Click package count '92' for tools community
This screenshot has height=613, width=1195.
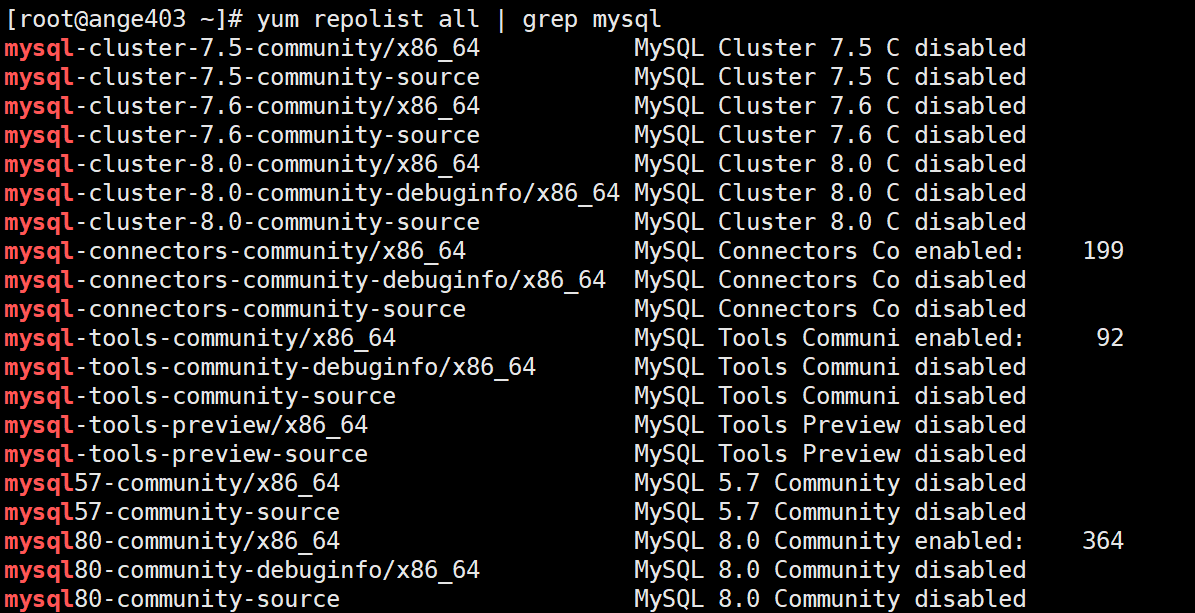1110,338
